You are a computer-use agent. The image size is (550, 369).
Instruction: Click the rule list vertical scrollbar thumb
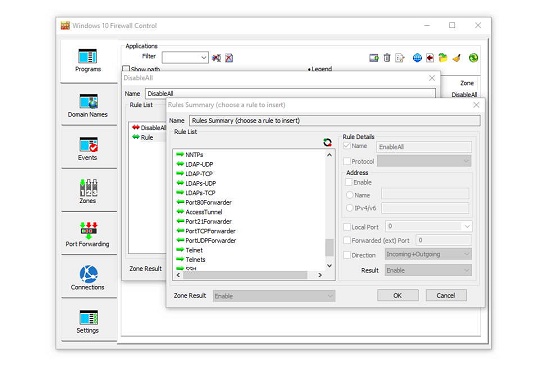pyautogui.click(x=329, y=248)
